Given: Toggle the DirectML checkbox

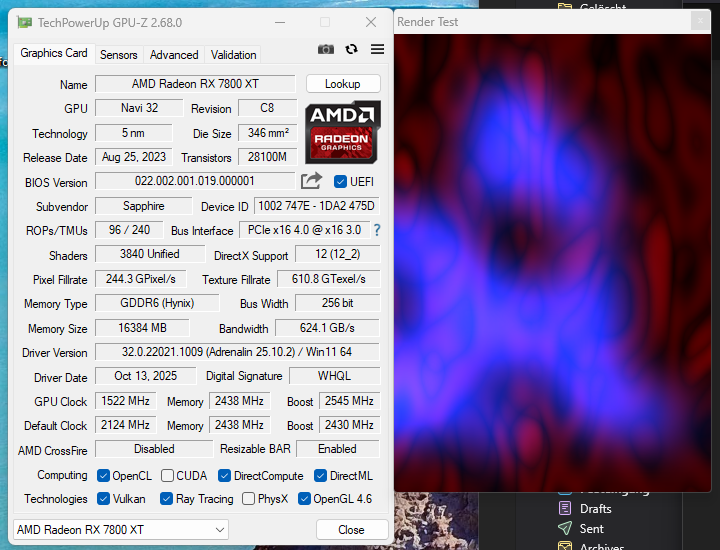Looking at the screenshot, I should pos(321,476).
